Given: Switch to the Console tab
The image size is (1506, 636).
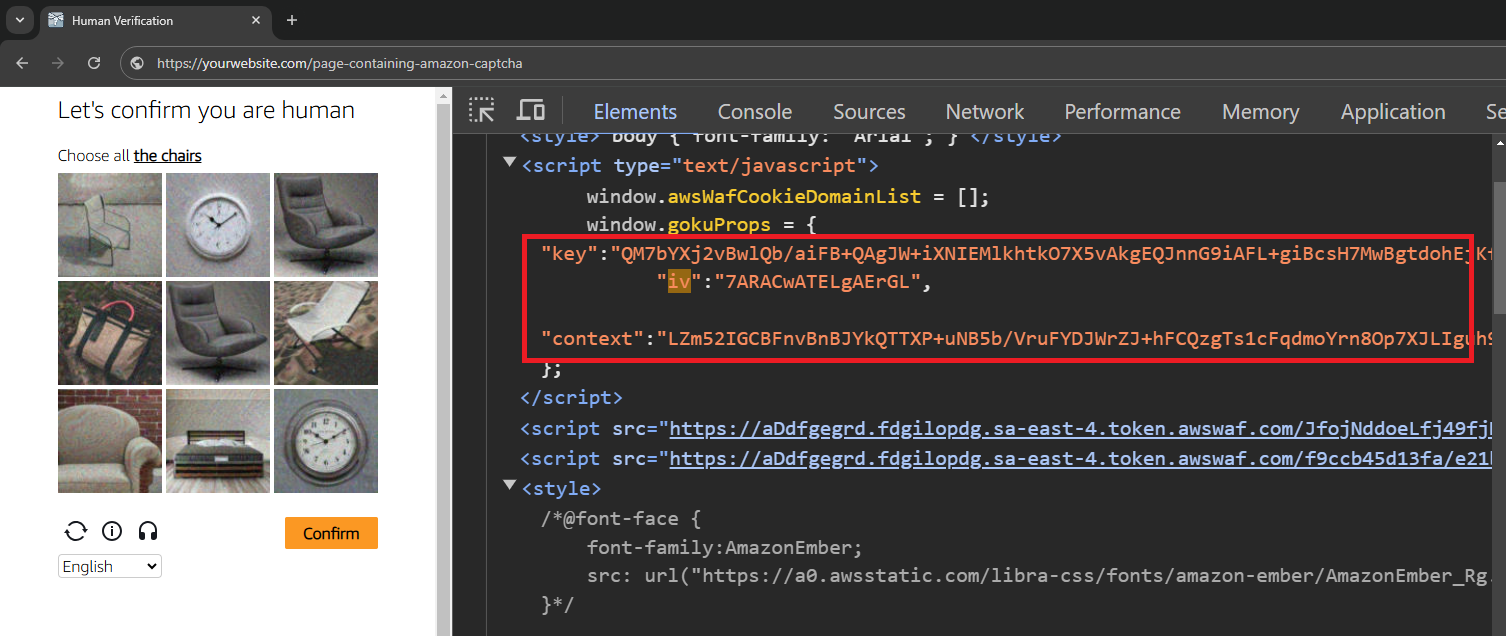Looking at the screenshot, I should (x=754, y=112).
